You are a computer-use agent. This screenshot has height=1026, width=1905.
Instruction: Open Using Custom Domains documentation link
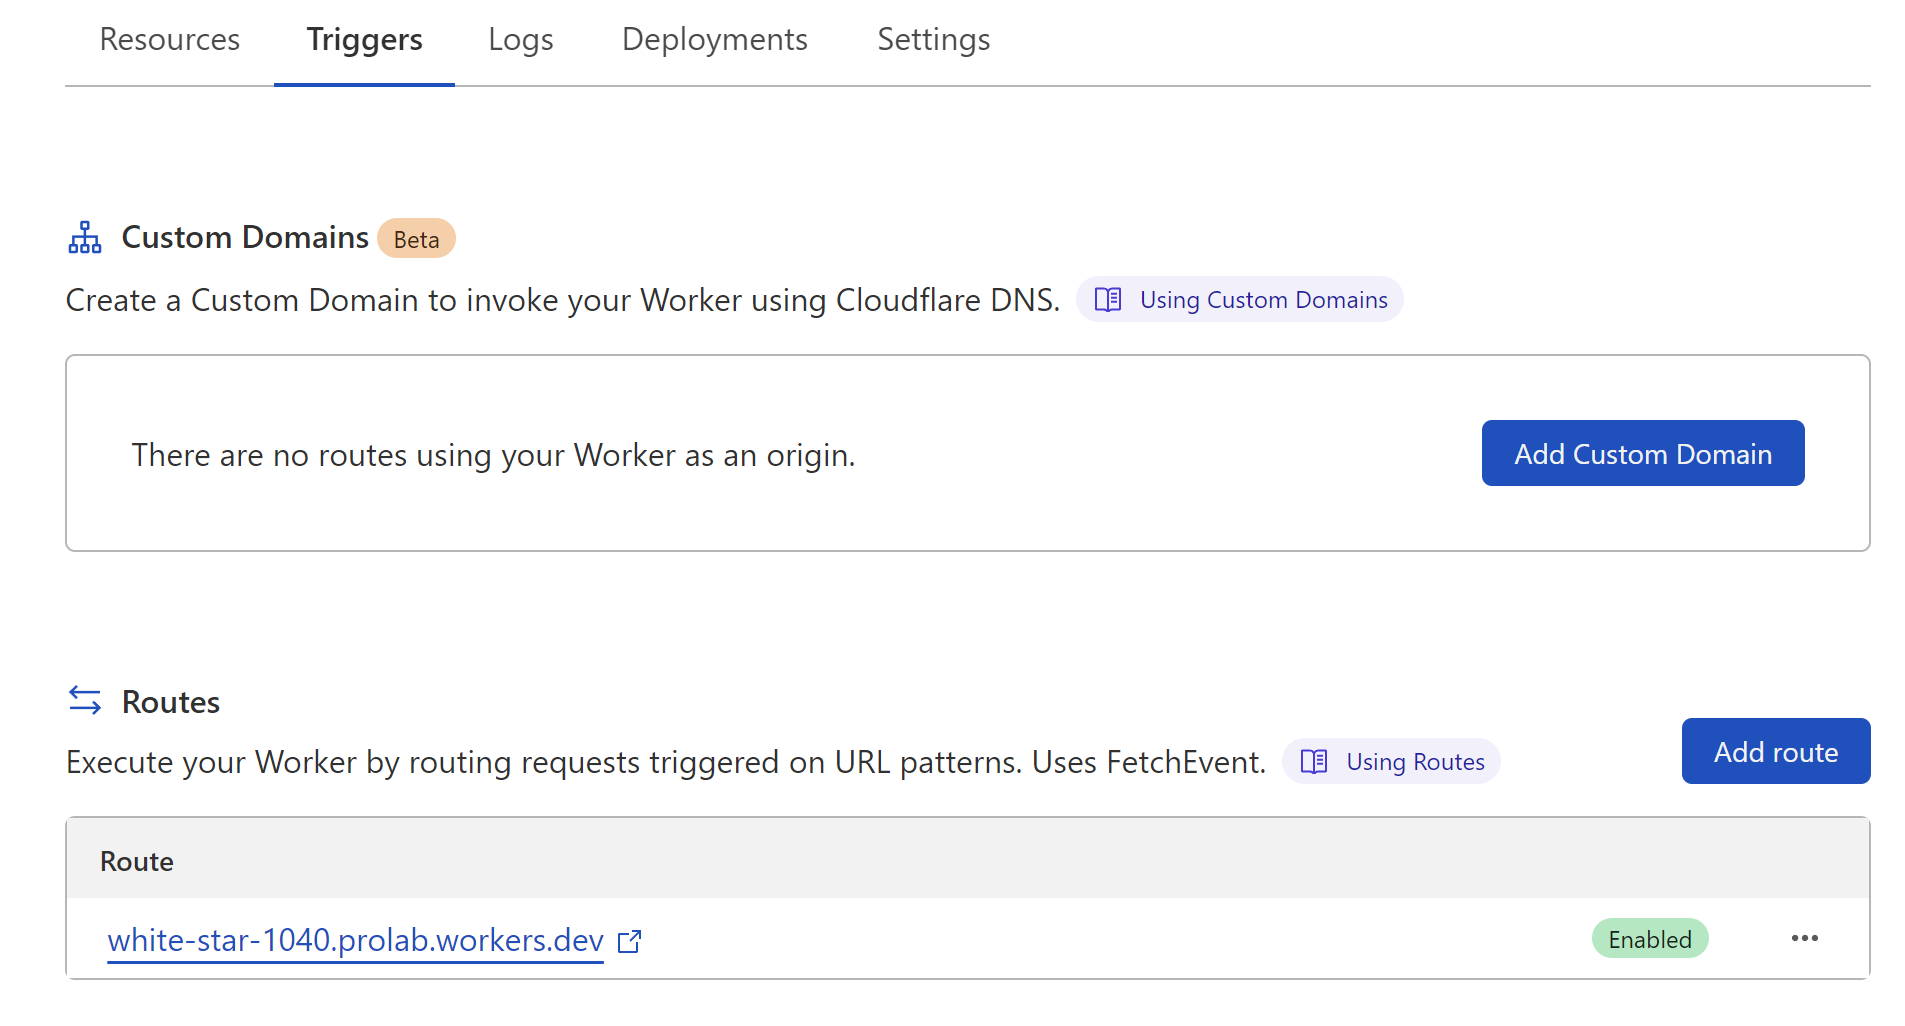(x=1240, y=300)
